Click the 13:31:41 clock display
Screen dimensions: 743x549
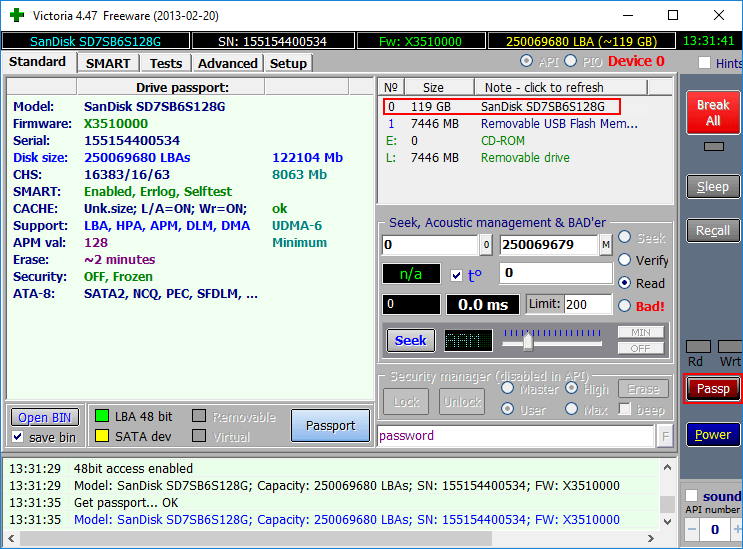click(708, 41)
